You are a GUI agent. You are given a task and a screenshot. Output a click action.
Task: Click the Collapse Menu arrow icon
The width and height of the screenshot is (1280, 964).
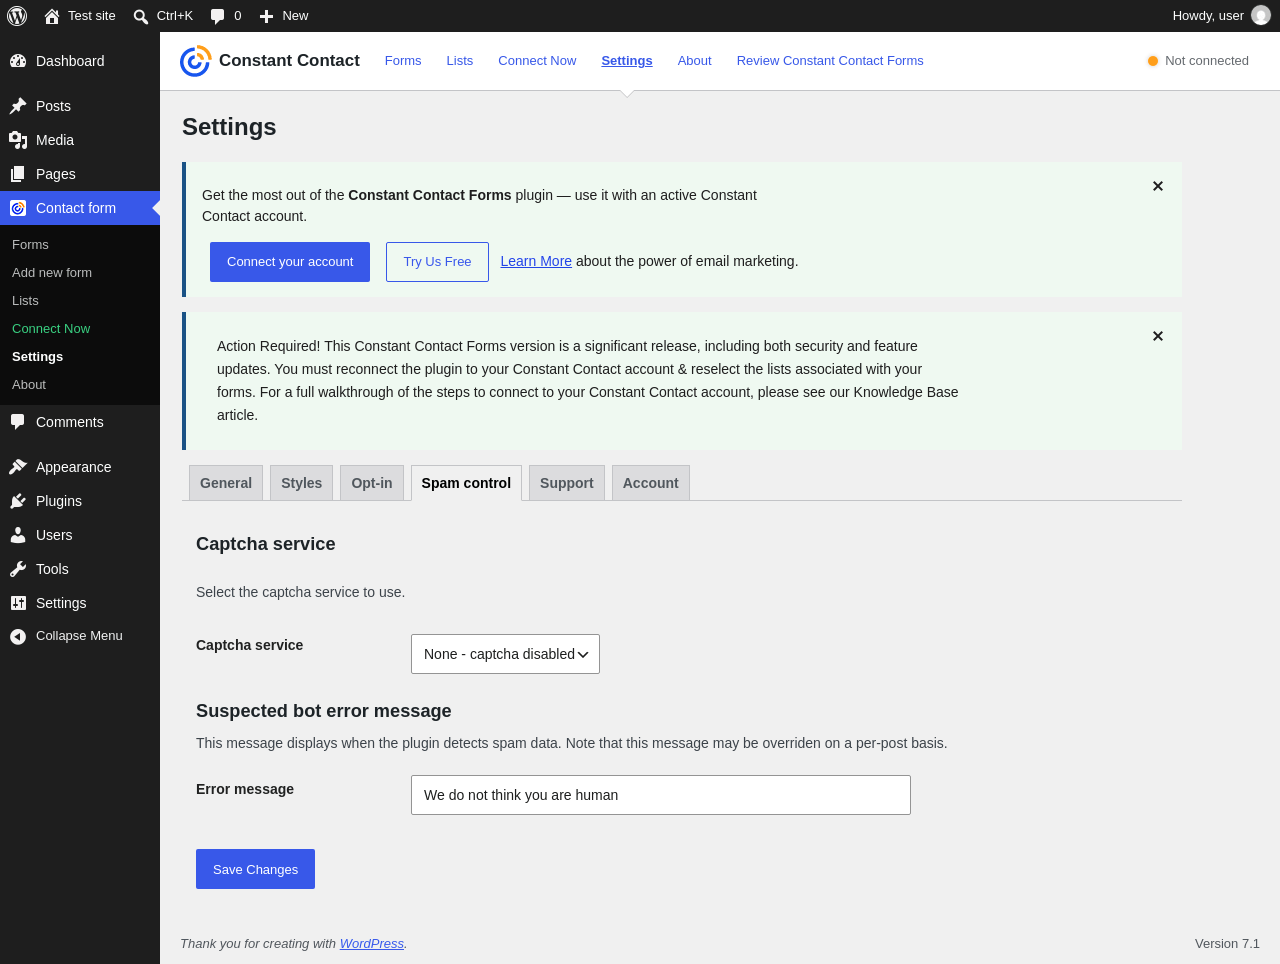18,636
